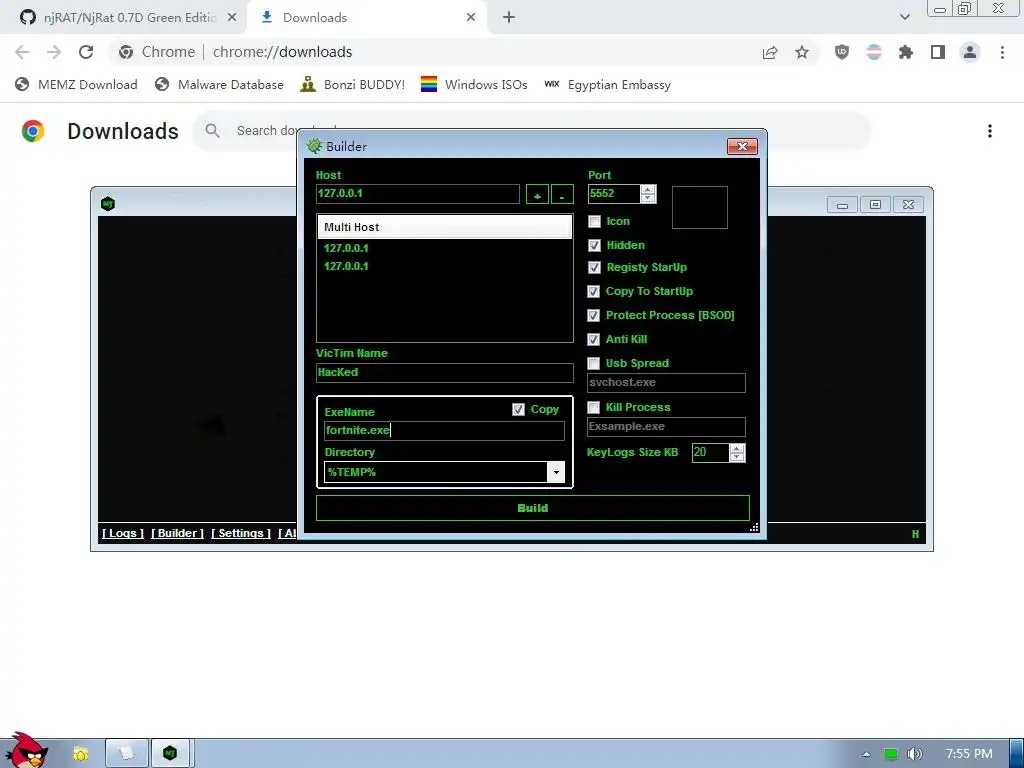Click the Build button
The height and width of the screenshot is (768, 1024).
[533, 508]
